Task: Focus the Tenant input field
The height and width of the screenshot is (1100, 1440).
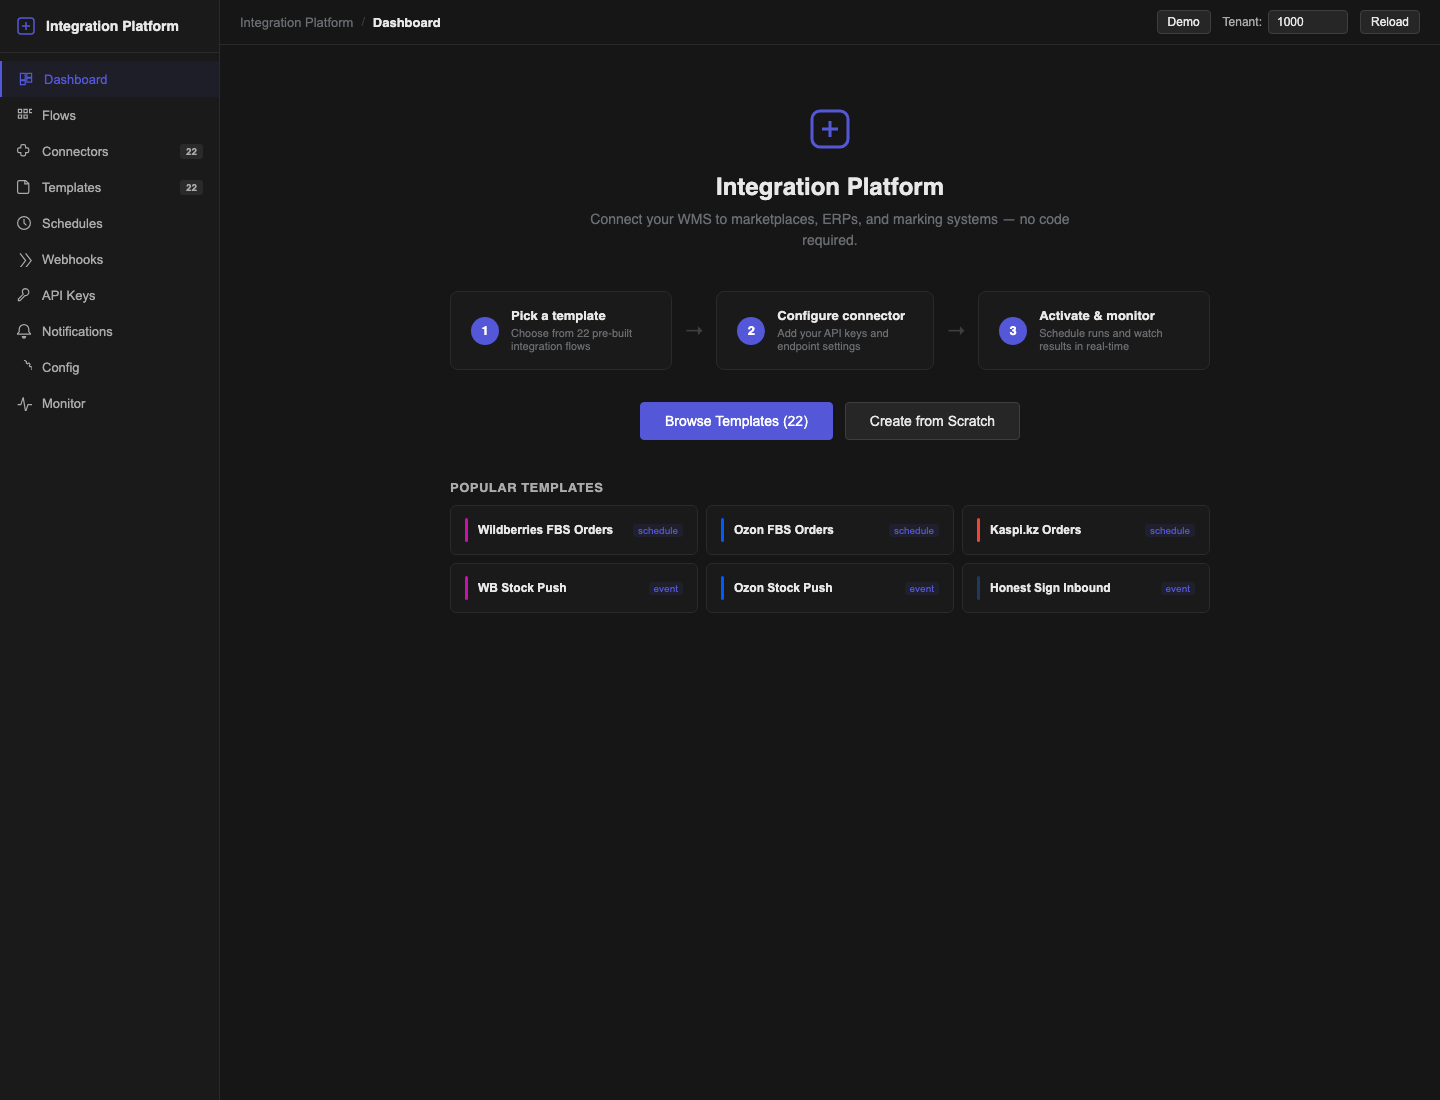Action: point(1308,22)
